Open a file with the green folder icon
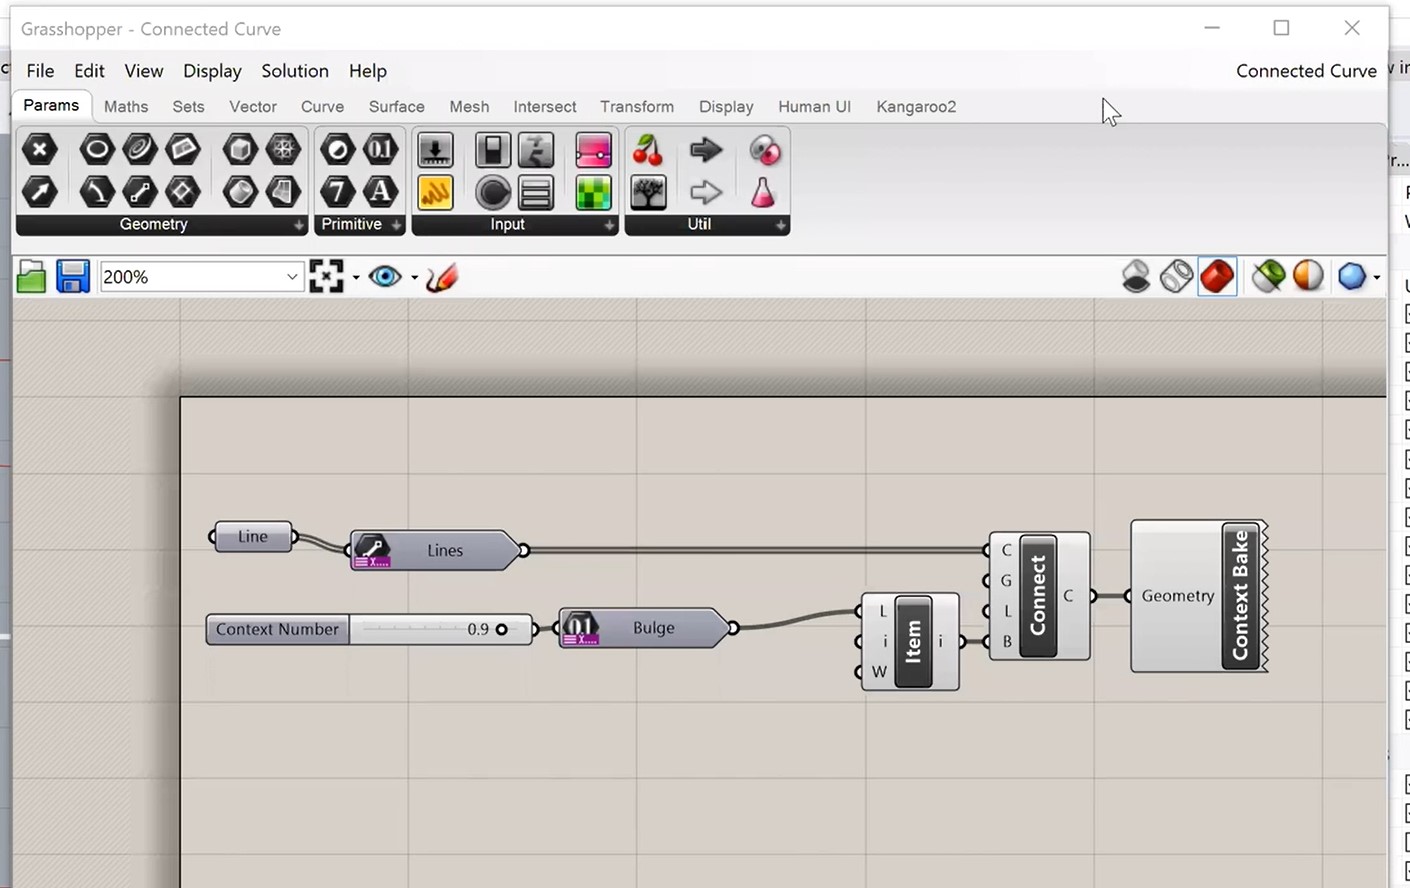Image resolution: width=1410 pixels, height=888 pixels. pyautogui.click(x=31, y=277)
